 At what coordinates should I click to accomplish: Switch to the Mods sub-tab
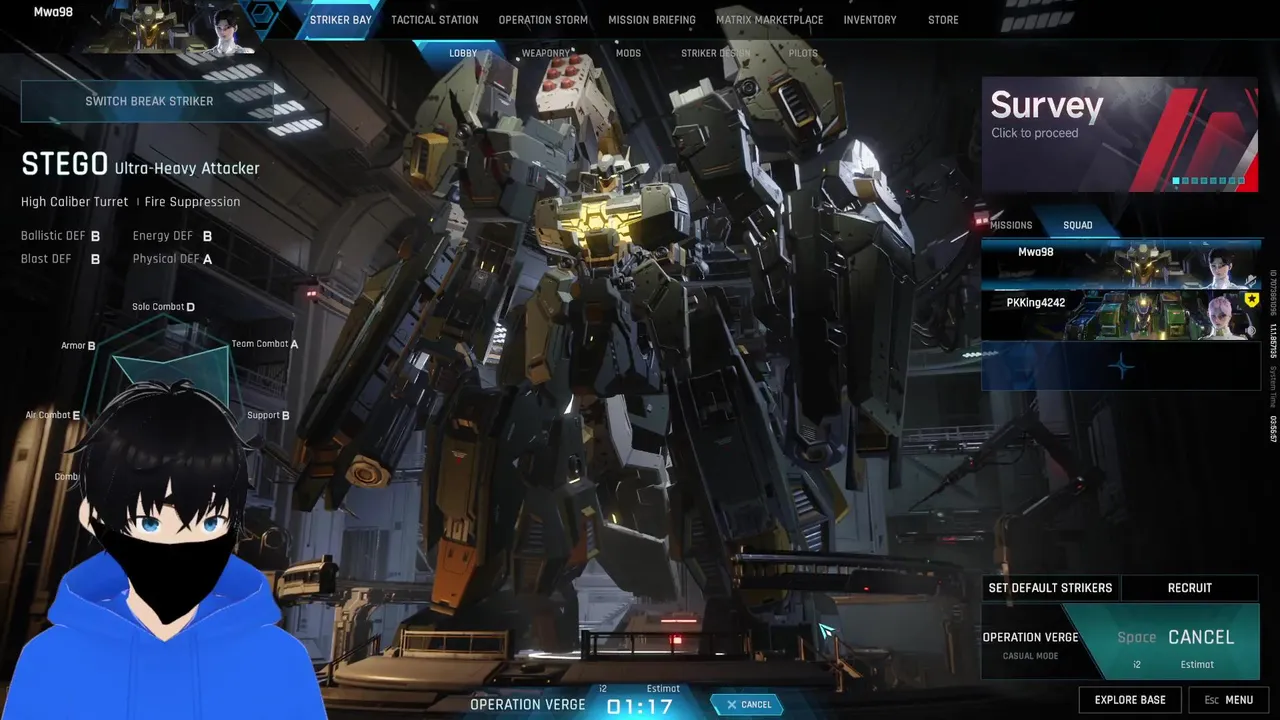pyautogui.click(x=628, y=53)
